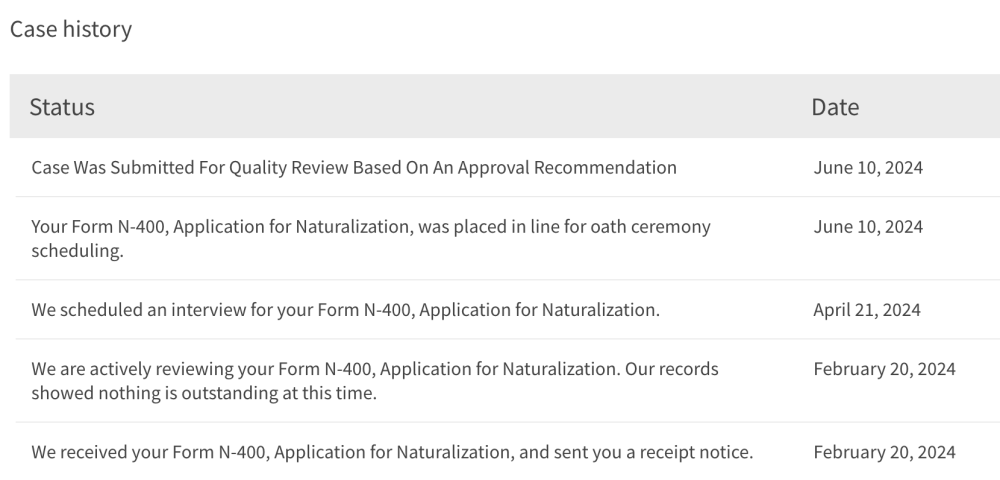Click 'sent you a receipt notice' text
Image resolution: width=1000 pixels, height=480 pixels.
tap(654, 452)
